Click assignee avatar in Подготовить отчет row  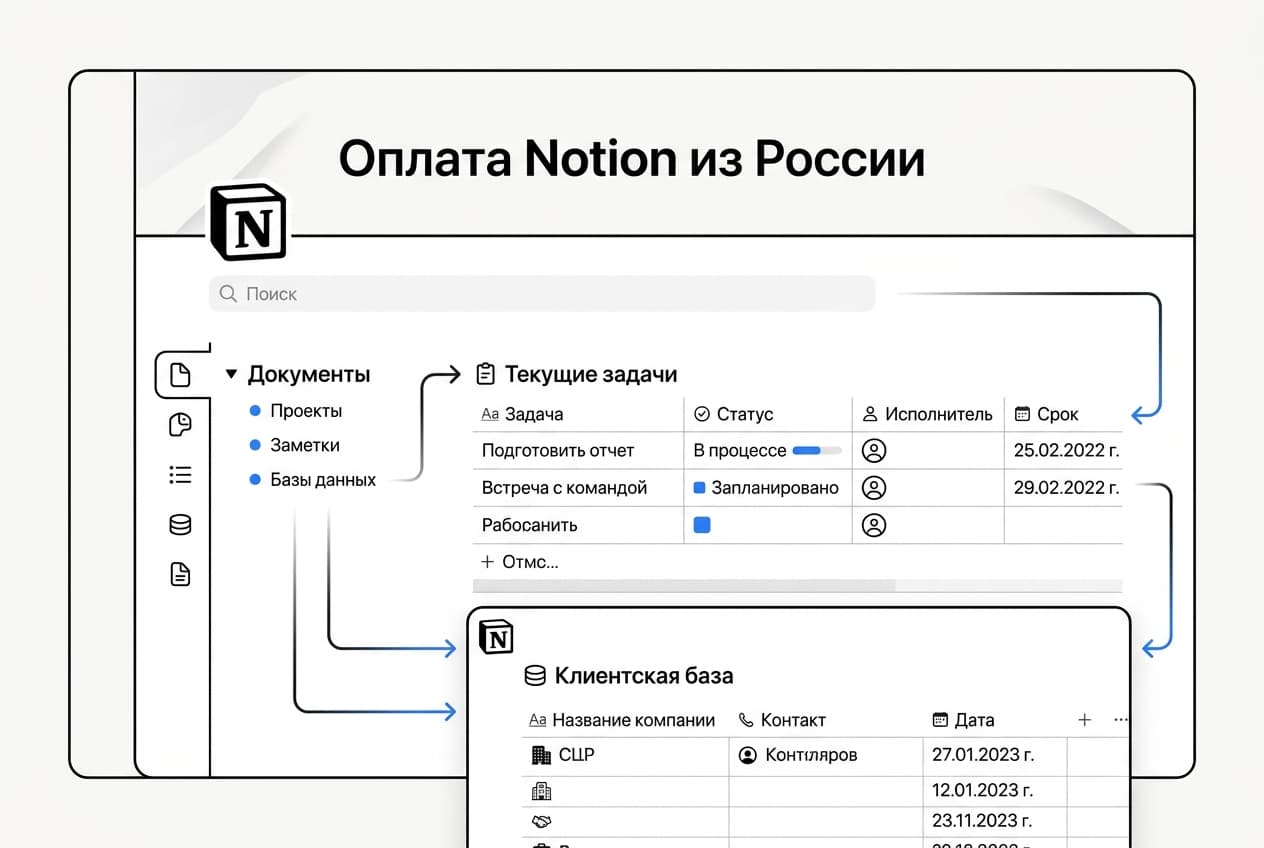[874, 451]
